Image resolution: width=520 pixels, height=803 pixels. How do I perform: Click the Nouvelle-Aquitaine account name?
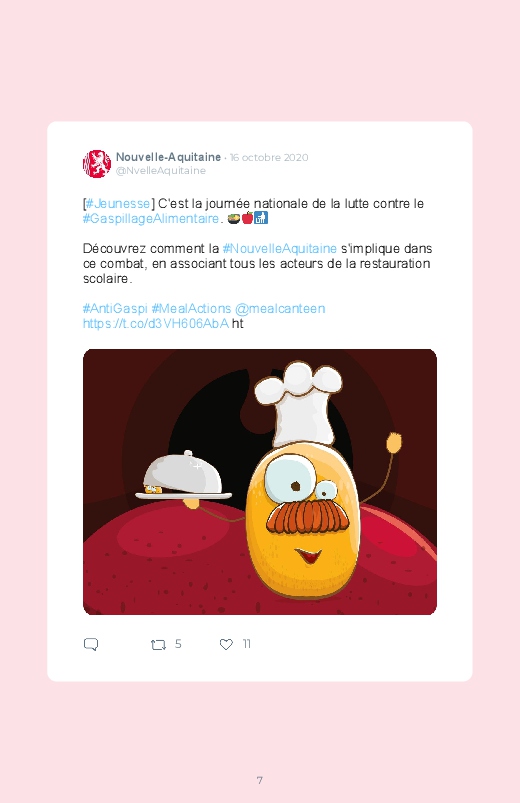pyautogui.click(x=168, y=157)
